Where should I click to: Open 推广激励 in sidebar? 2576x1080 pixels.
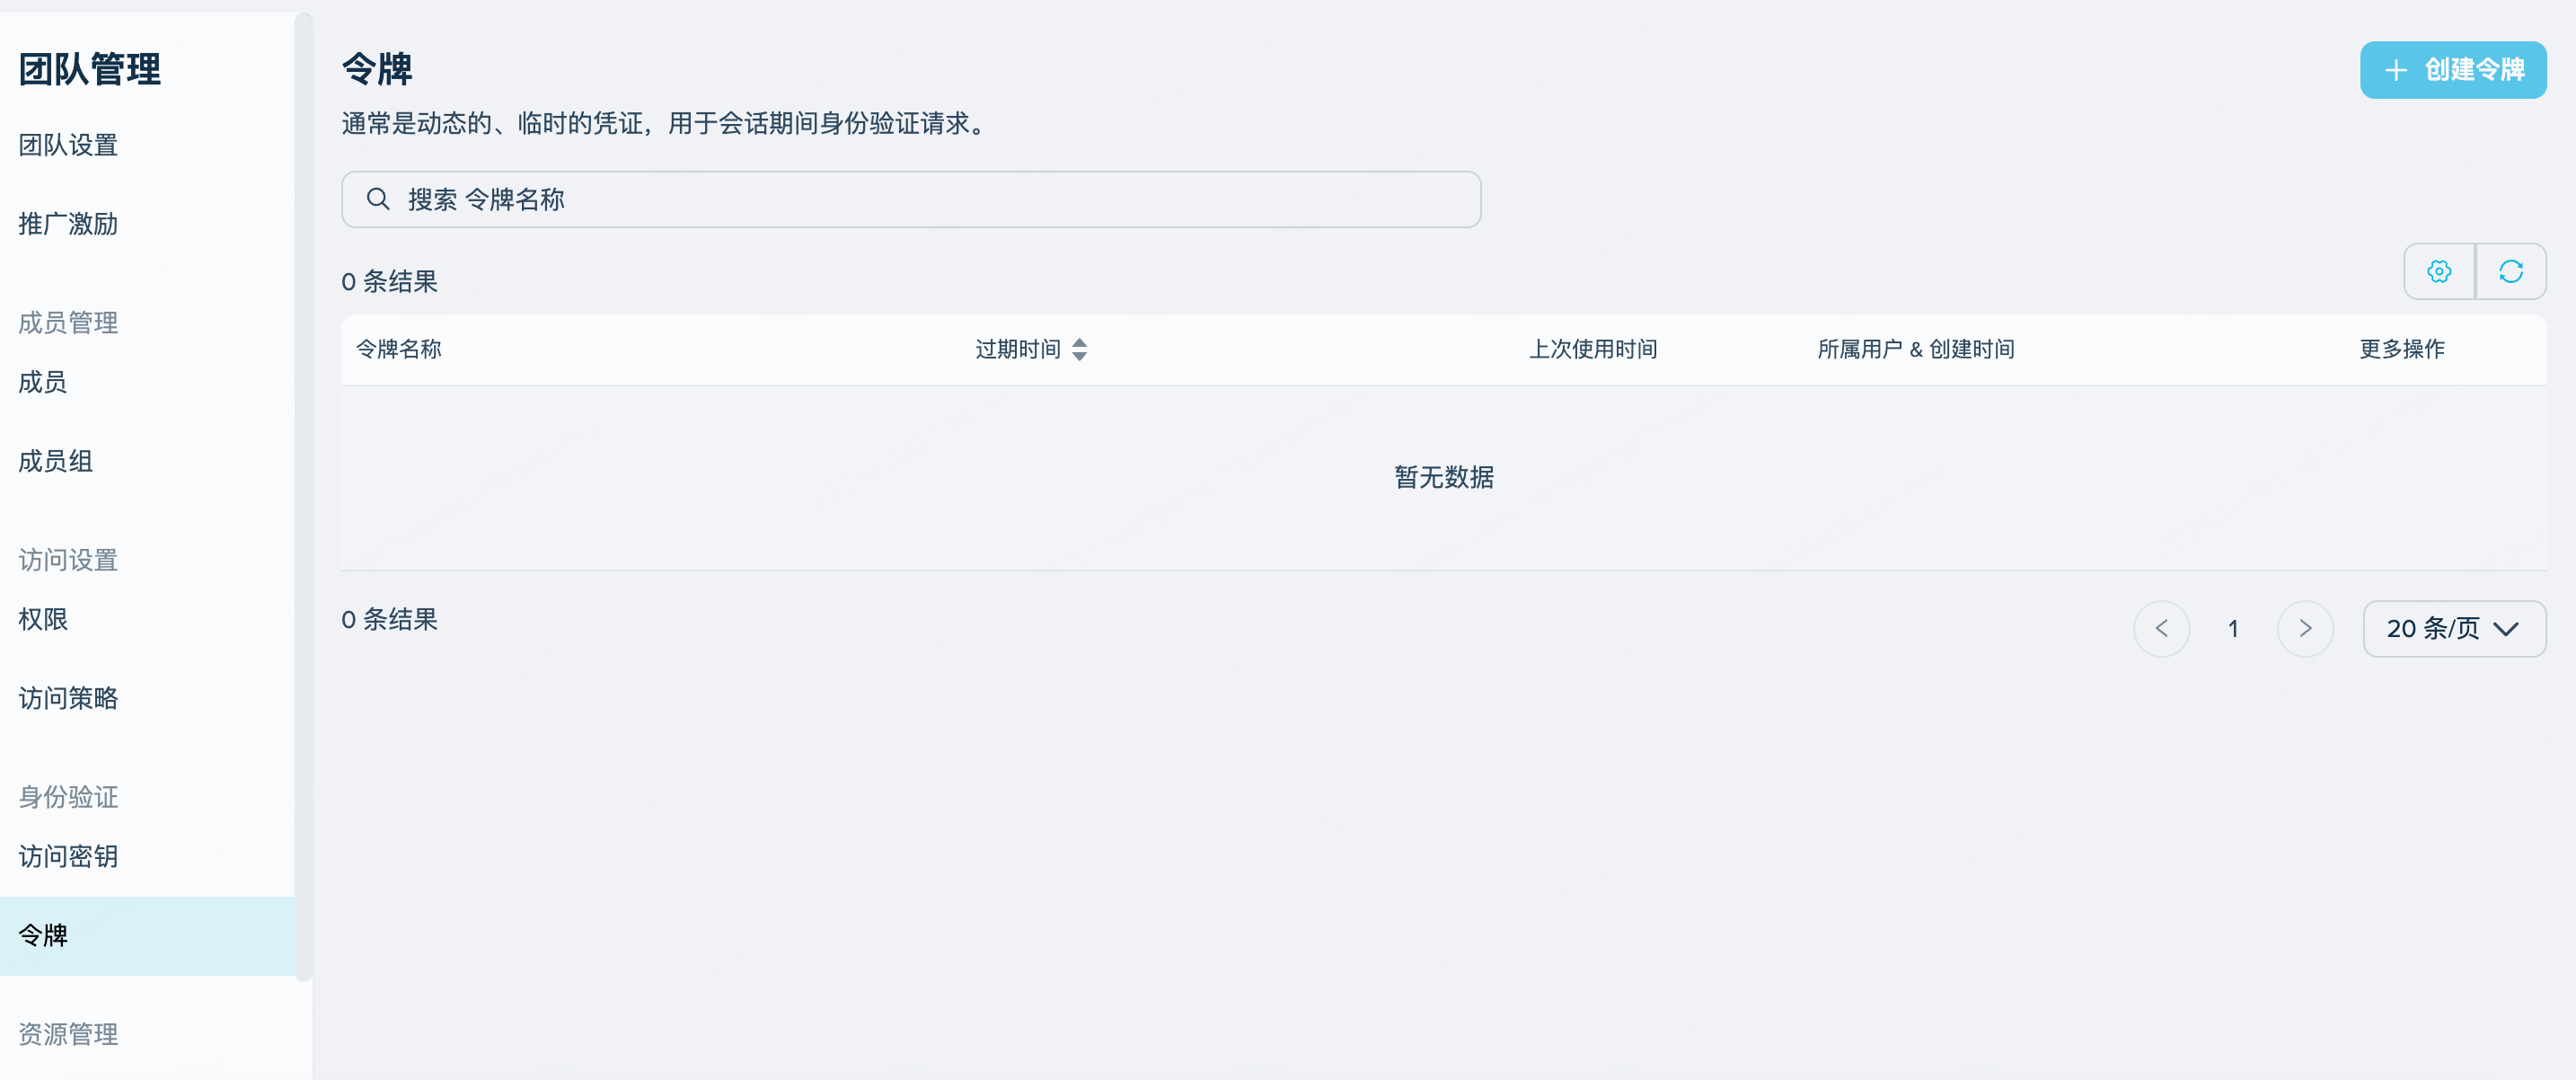pyautogui.click(x=68, y=224)
